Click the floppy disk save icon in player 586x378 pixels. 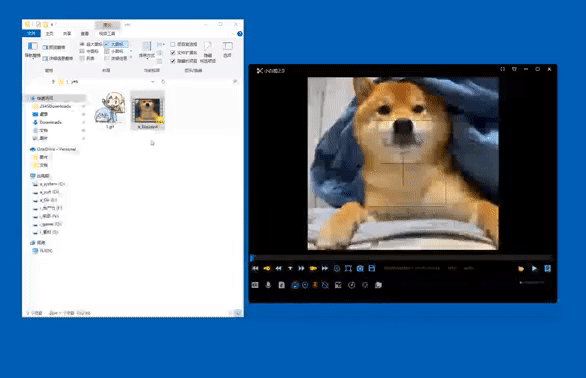pos(371,268)
